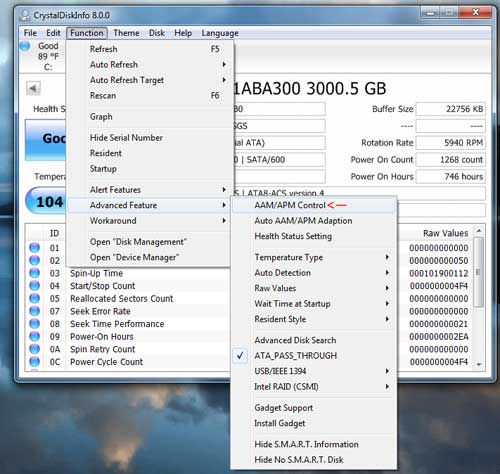
Task: Select Install Gadget
Action: (314, 423)
